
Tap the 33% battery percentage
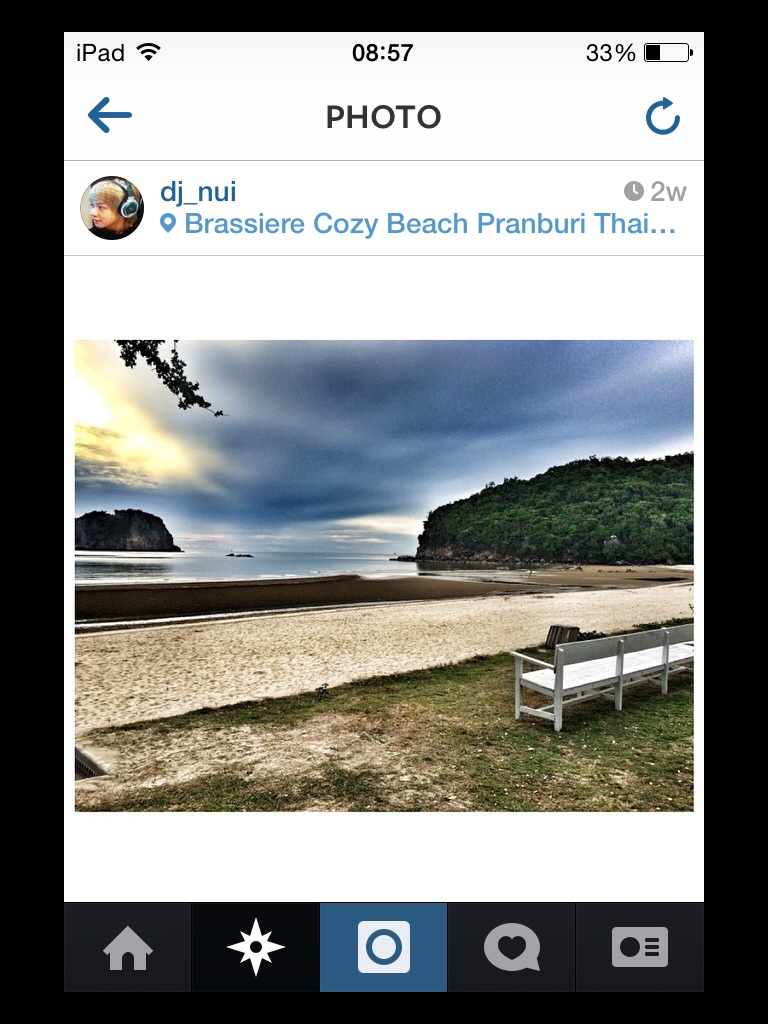coord(611,53)
